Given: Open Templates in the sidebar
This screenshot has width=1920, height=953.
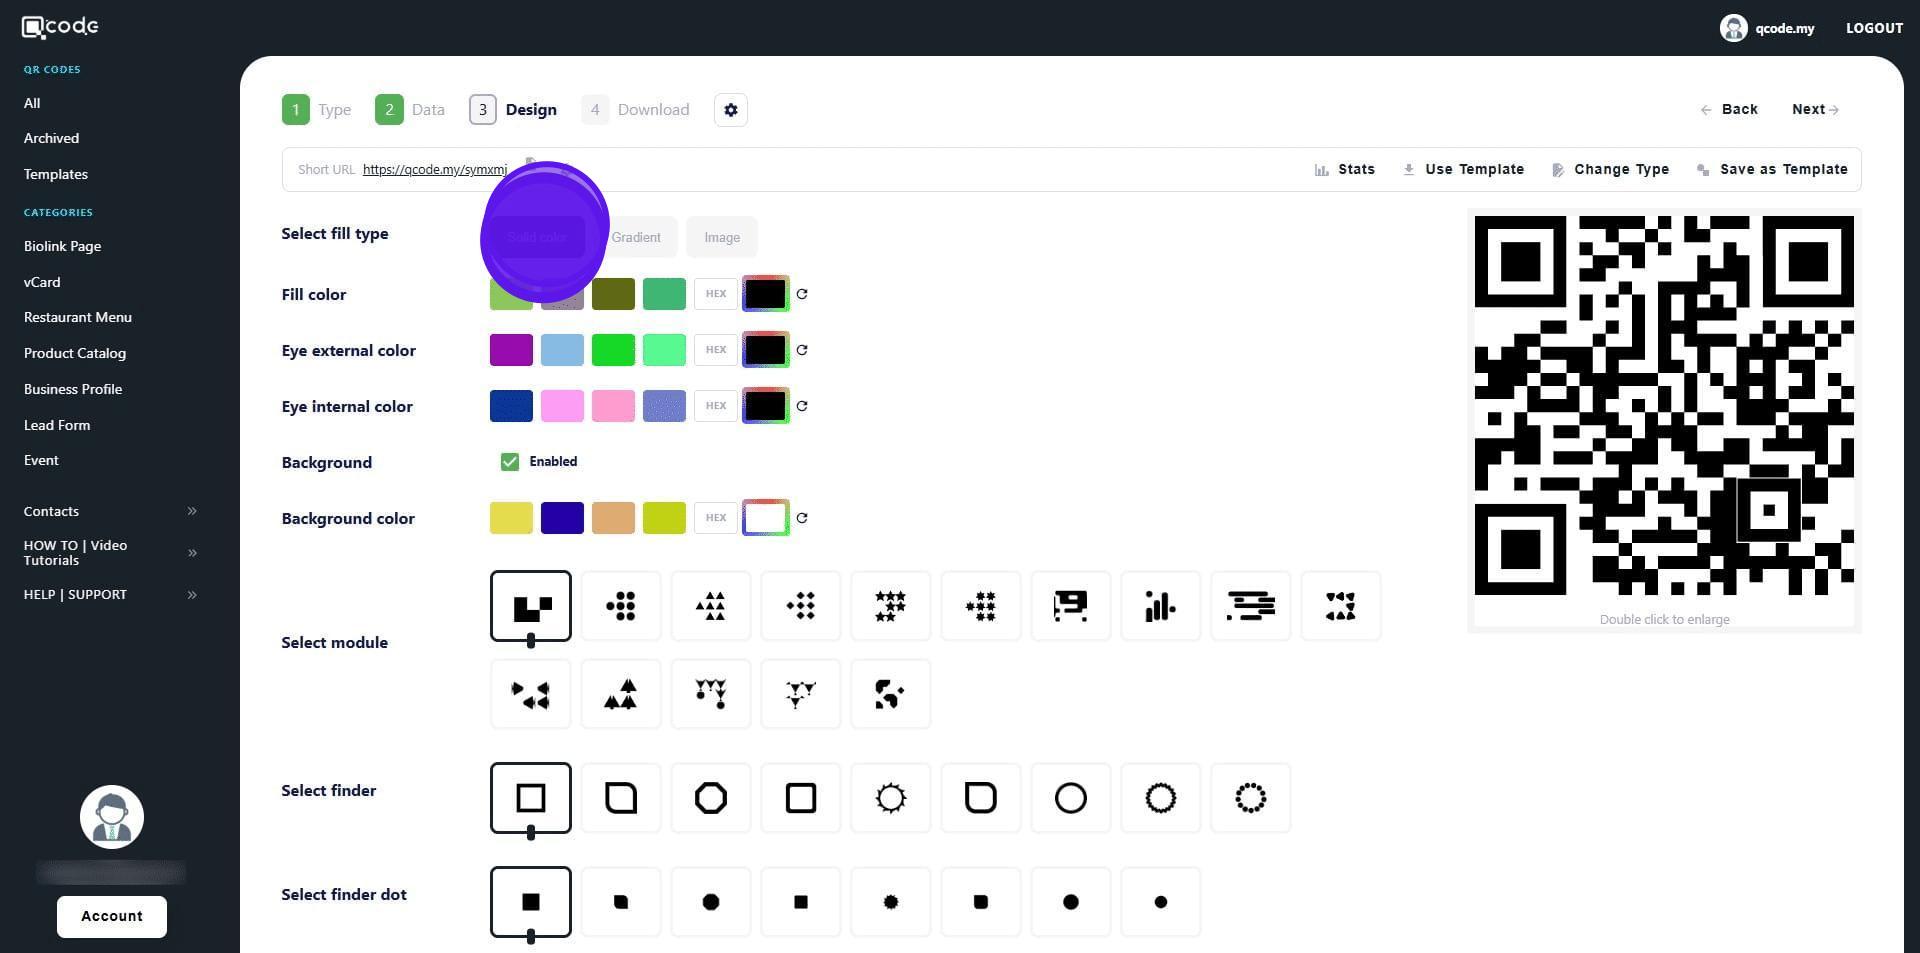Looking at the screenshot, I should pyautogui.click(x=56, y=174).
